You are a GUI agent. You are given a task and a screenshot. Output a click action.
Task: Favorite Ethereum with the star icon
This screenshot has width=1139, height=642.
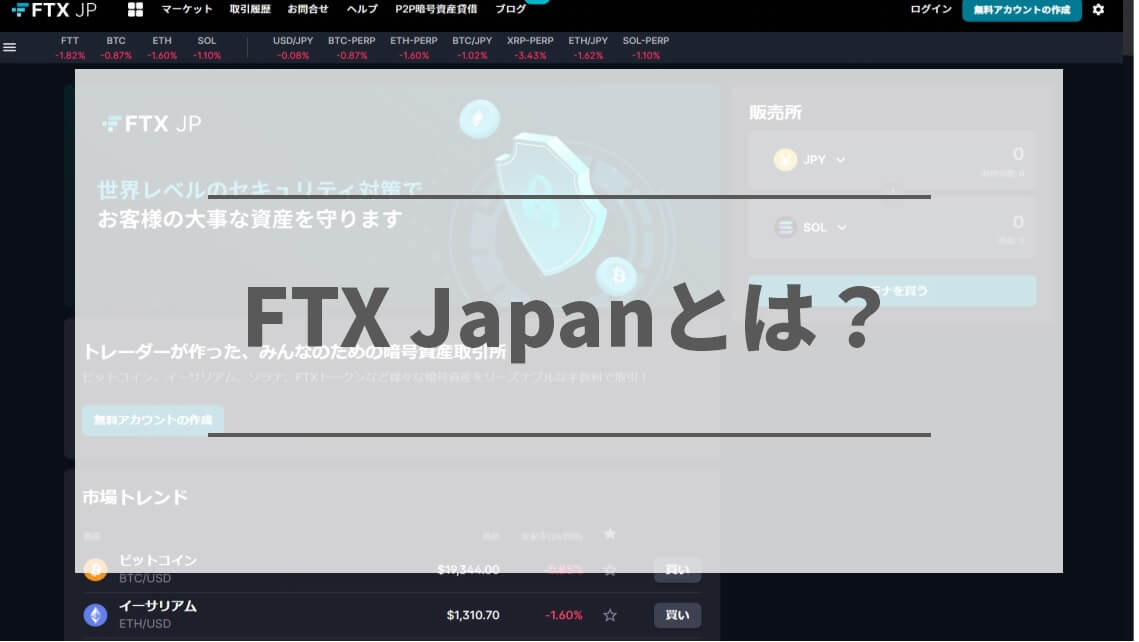[610, 615]
